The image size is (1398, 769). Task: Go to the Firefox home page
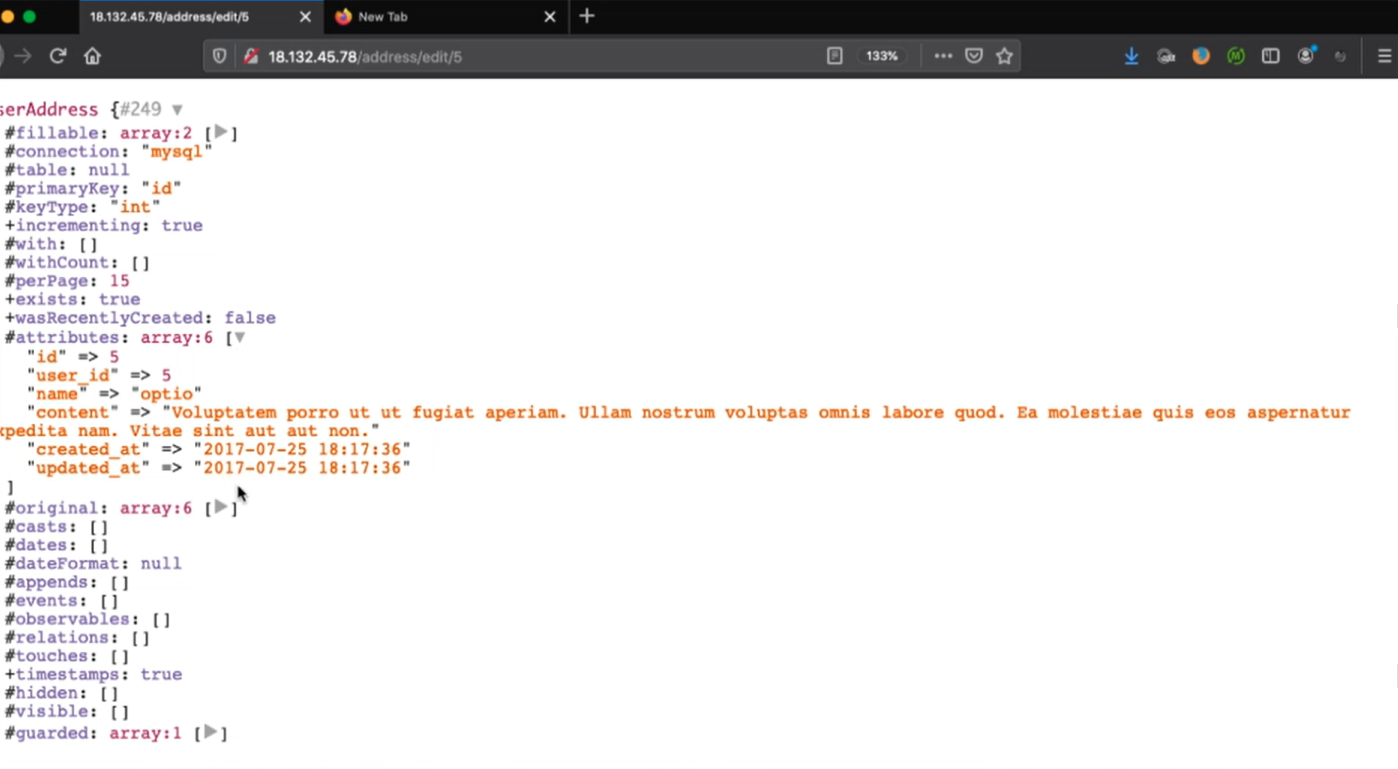click(92, 56)
